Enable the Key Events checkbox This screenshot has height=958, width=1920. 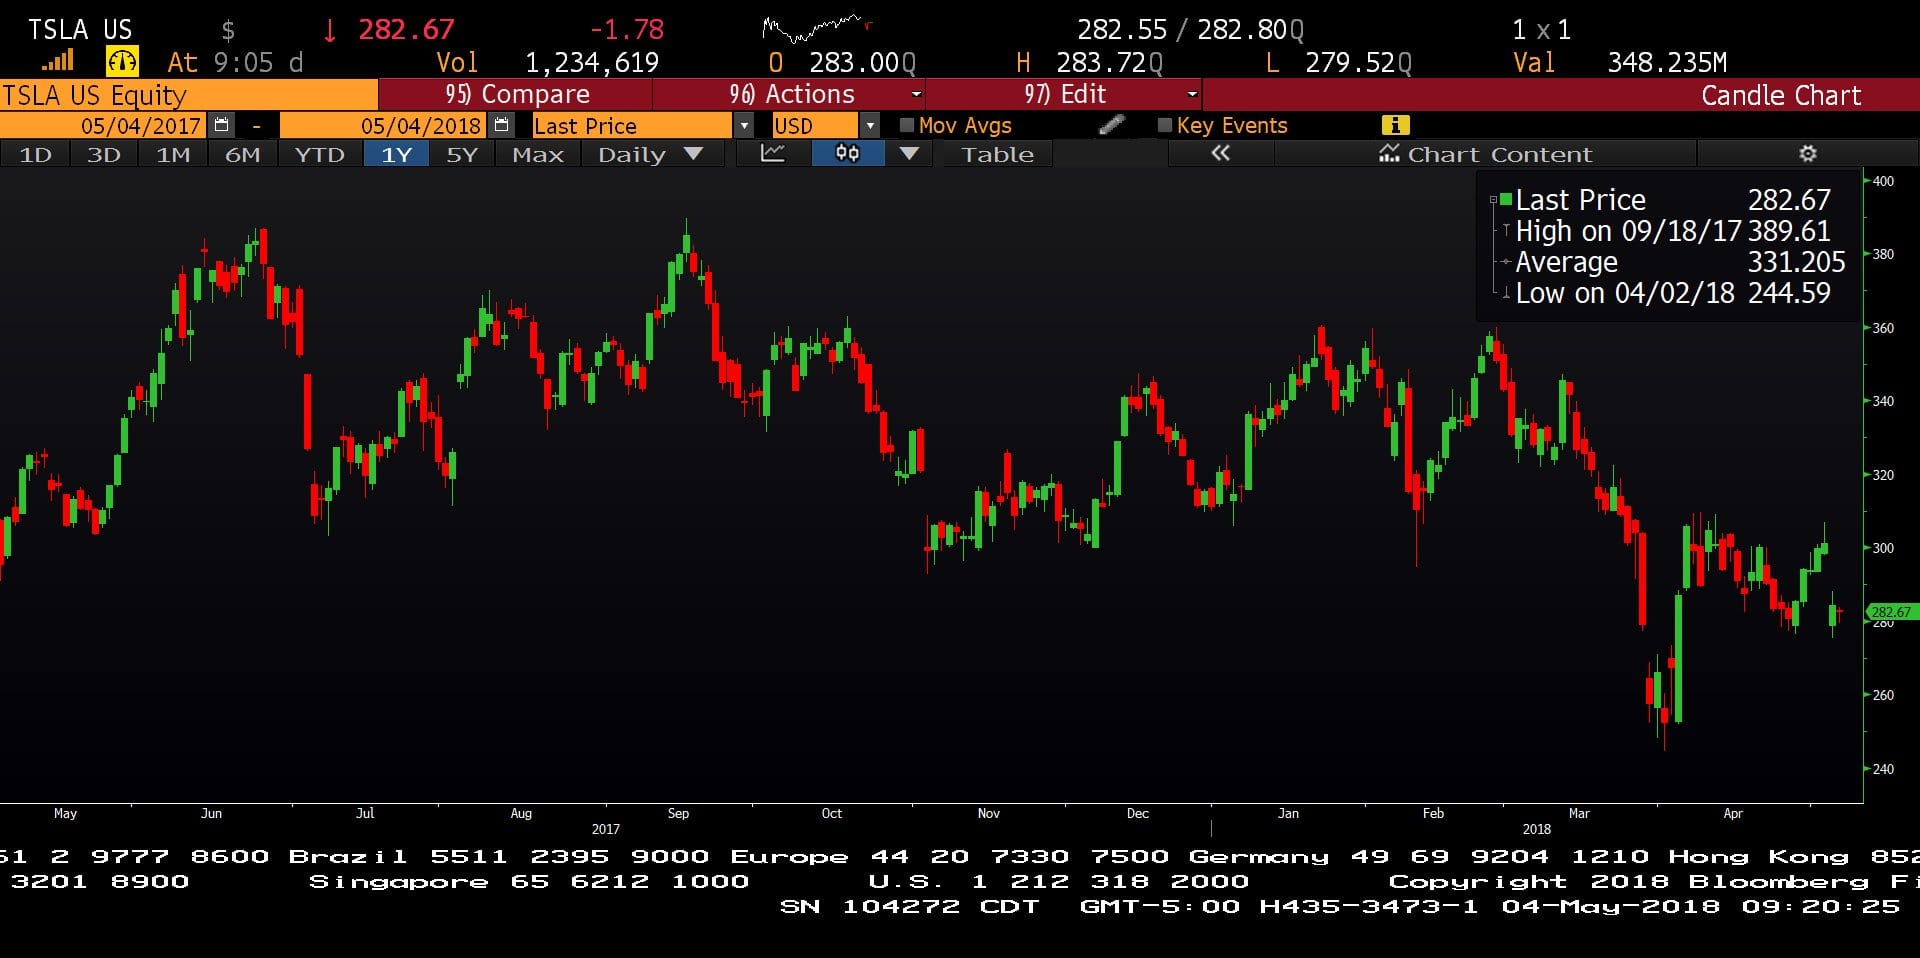point(1164,125)
